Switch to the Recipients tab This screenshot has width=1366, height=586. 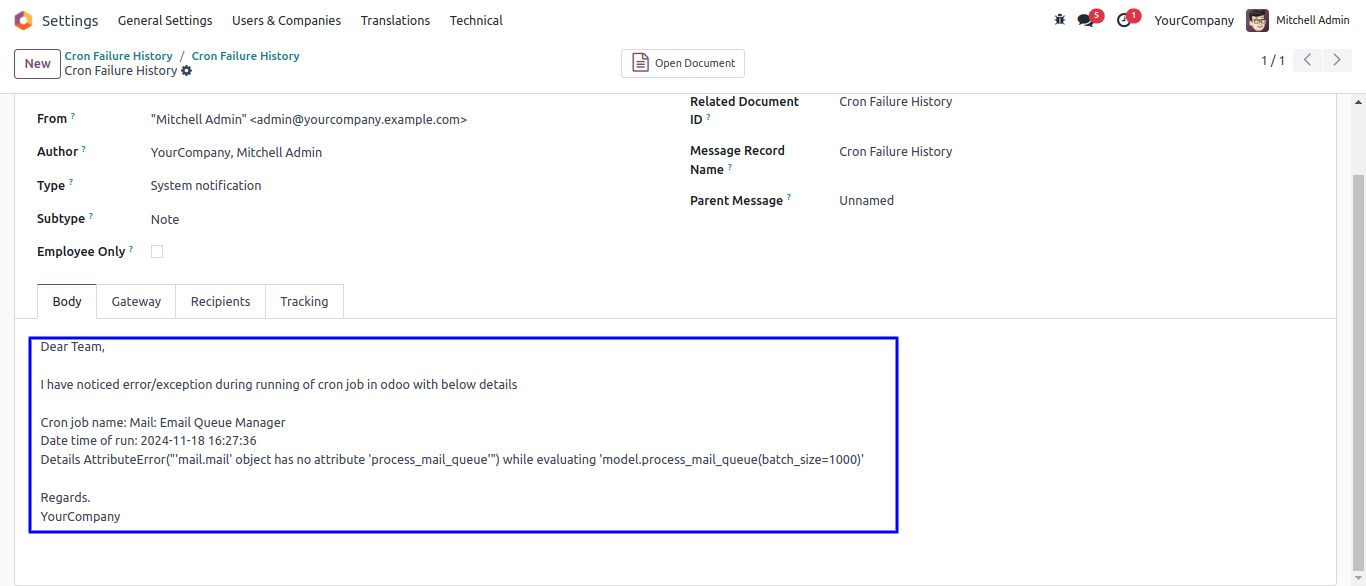coord(220,302)
